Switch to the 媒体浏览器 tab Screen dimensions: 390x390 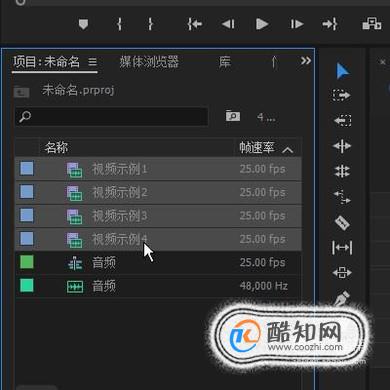point(149,62)
